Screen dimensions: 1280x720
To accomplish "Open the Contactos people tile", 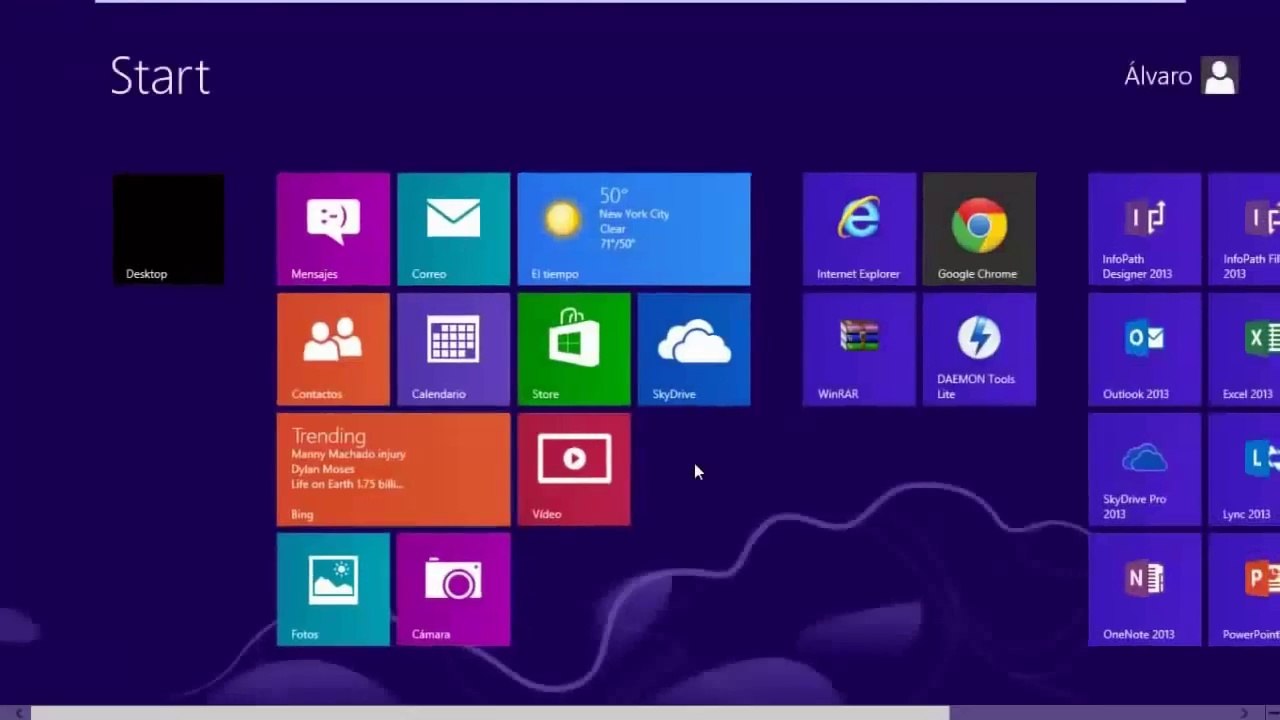I will [x=333, y=349].
